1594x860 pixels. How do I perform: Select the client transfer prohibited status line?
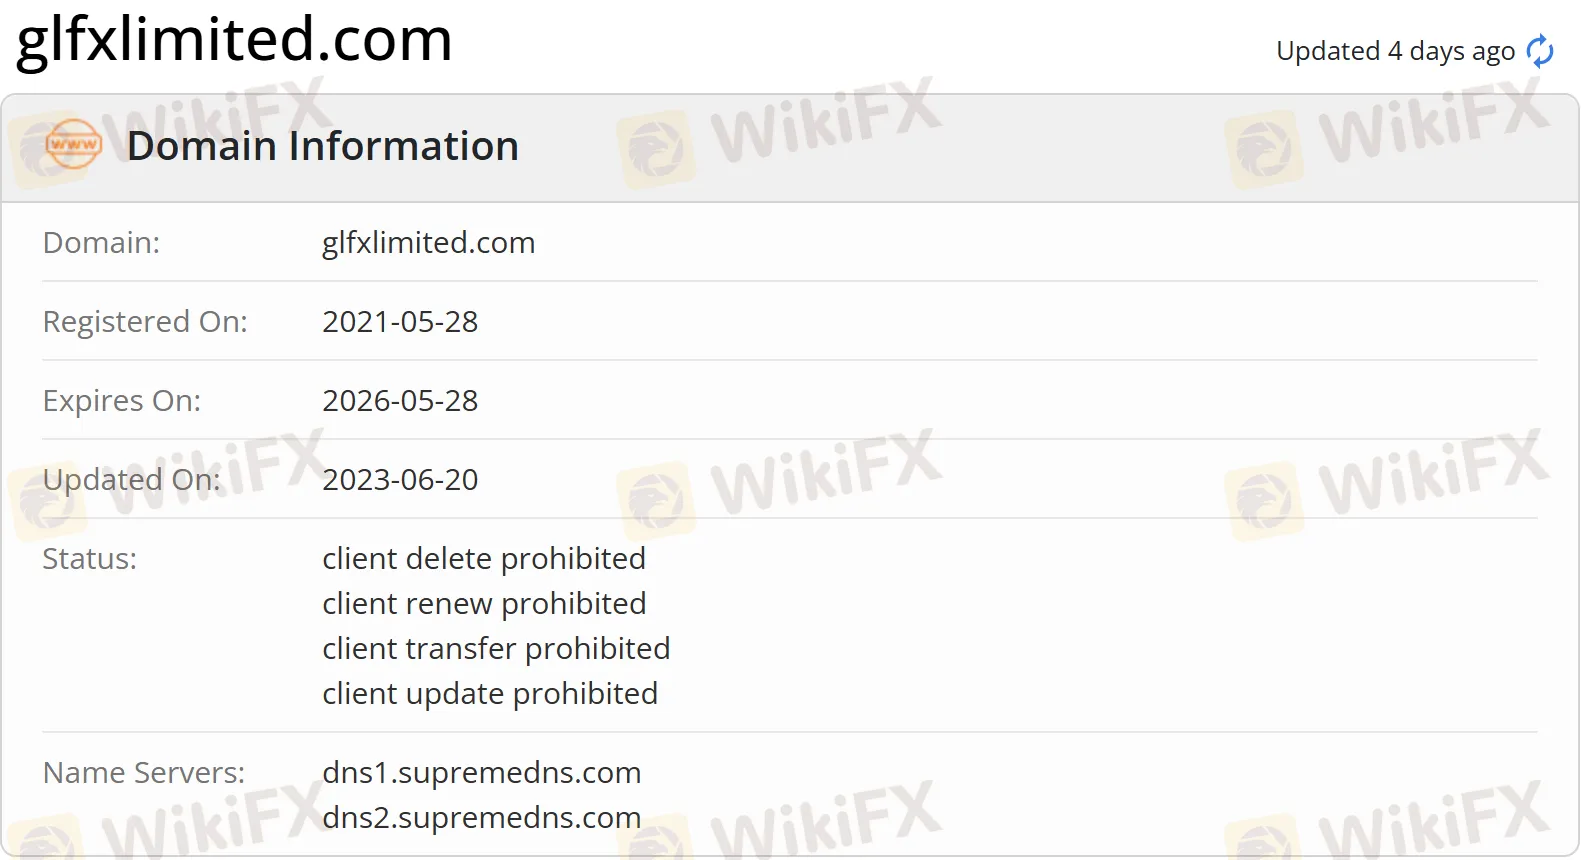[x=496, y=648]
